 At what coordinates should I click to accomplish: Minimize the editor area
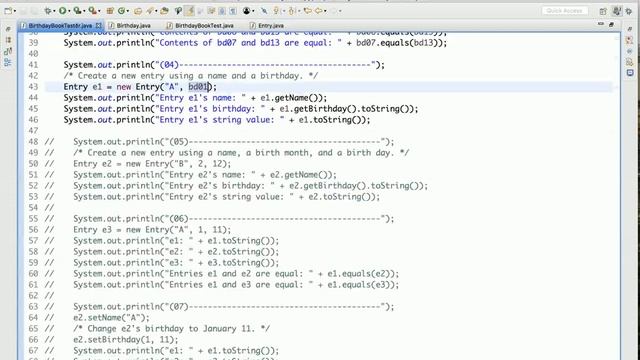pyautogui.click(x=600, y=24)
